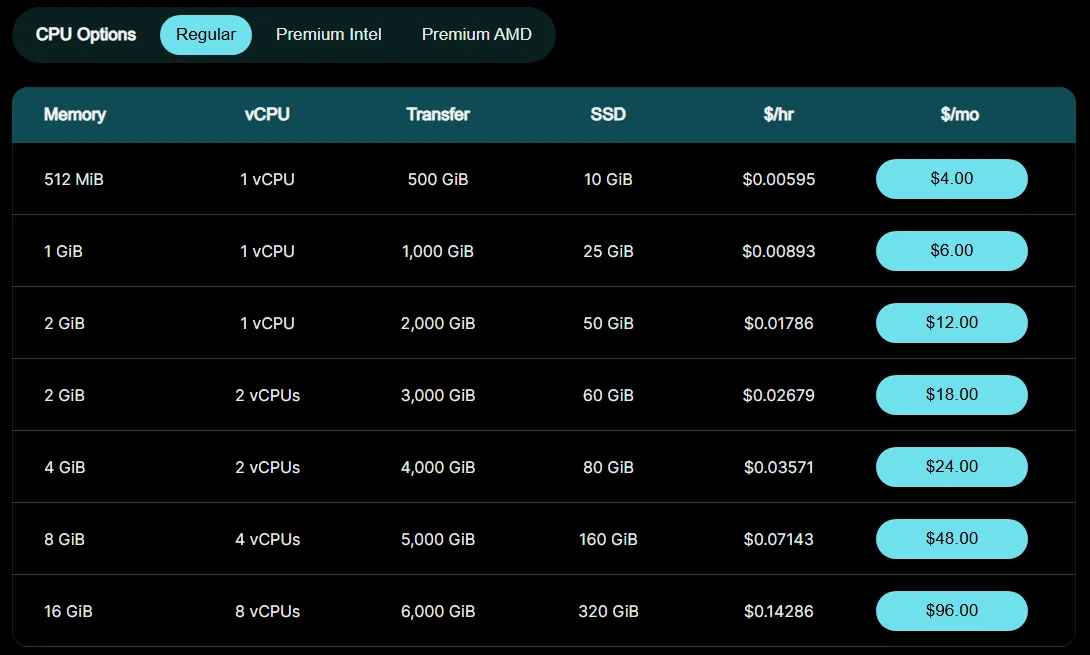1090x655 pixels.
Task: Click the $/hr column header
Action: (x=779, y=115)
